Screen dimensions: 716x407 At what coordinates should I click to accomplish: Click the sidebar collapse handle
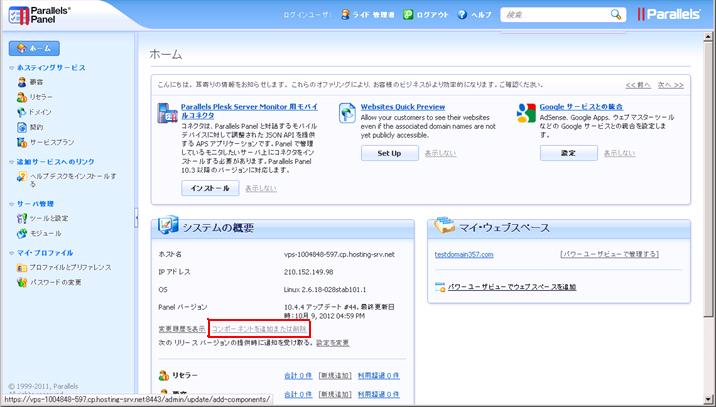[136, 218]
